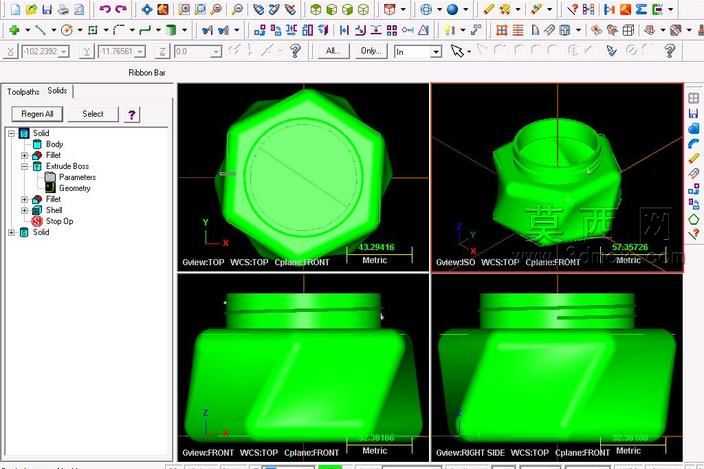The image size is (704, 469).
Task: Open the Analyze question-mark tool
Action: click(x=572, y=9)
